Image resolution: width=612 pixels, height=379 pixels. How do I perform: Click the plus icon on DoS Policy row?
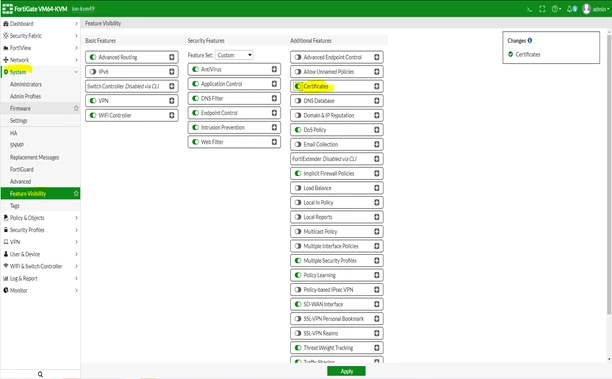[x=377, y=130]
